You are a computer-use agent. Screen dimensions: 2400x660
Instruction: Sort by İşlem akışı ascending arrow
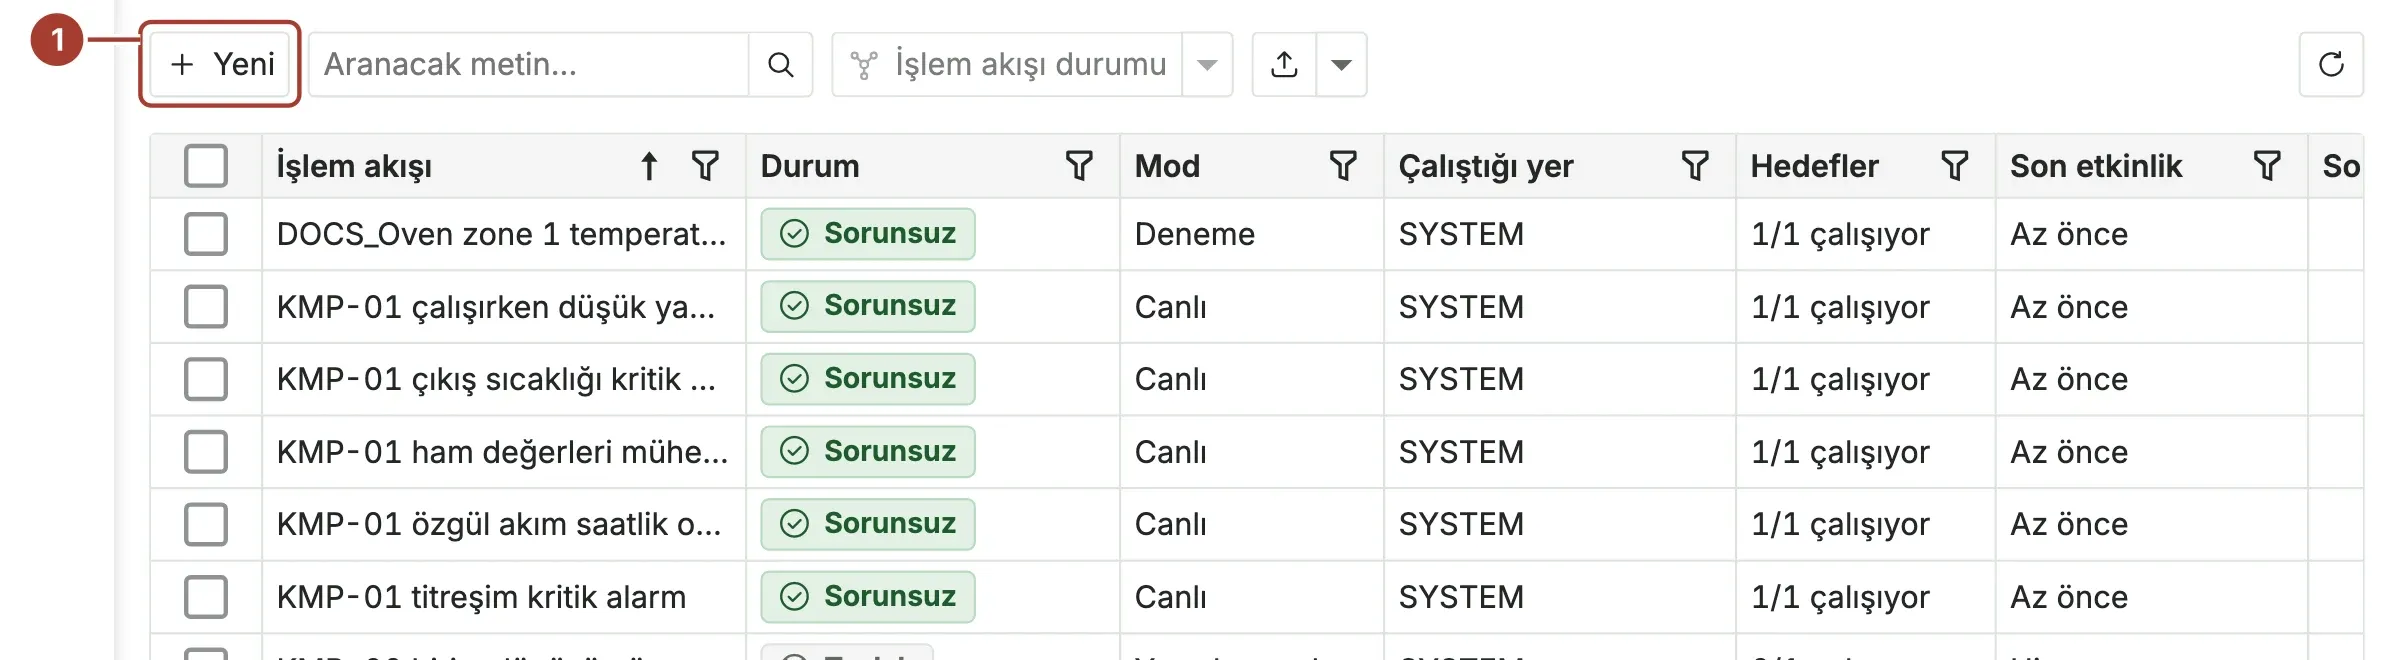(x=649, y=166)
